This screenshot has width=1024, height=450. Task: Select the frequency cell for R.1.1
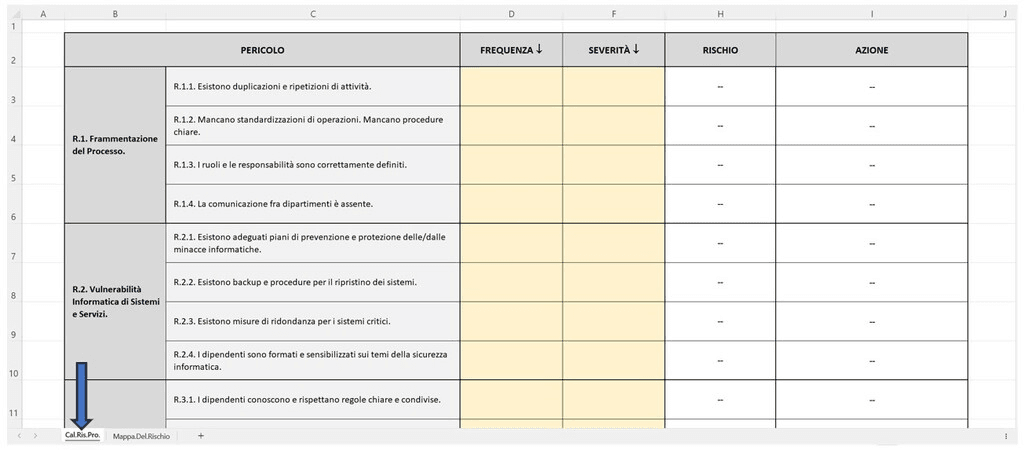[x=511, y=86]
